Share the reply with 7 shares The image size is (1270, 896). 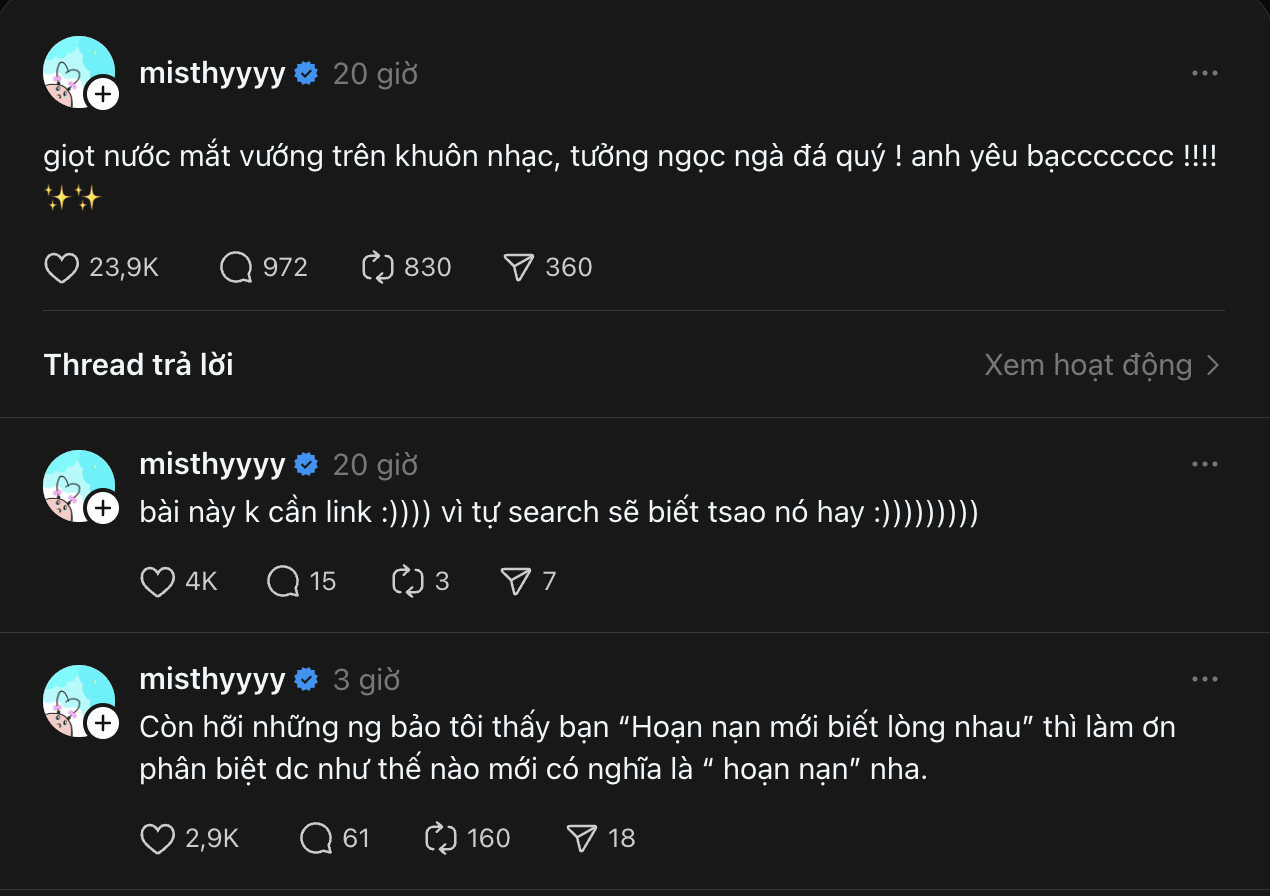click(516, 581)
